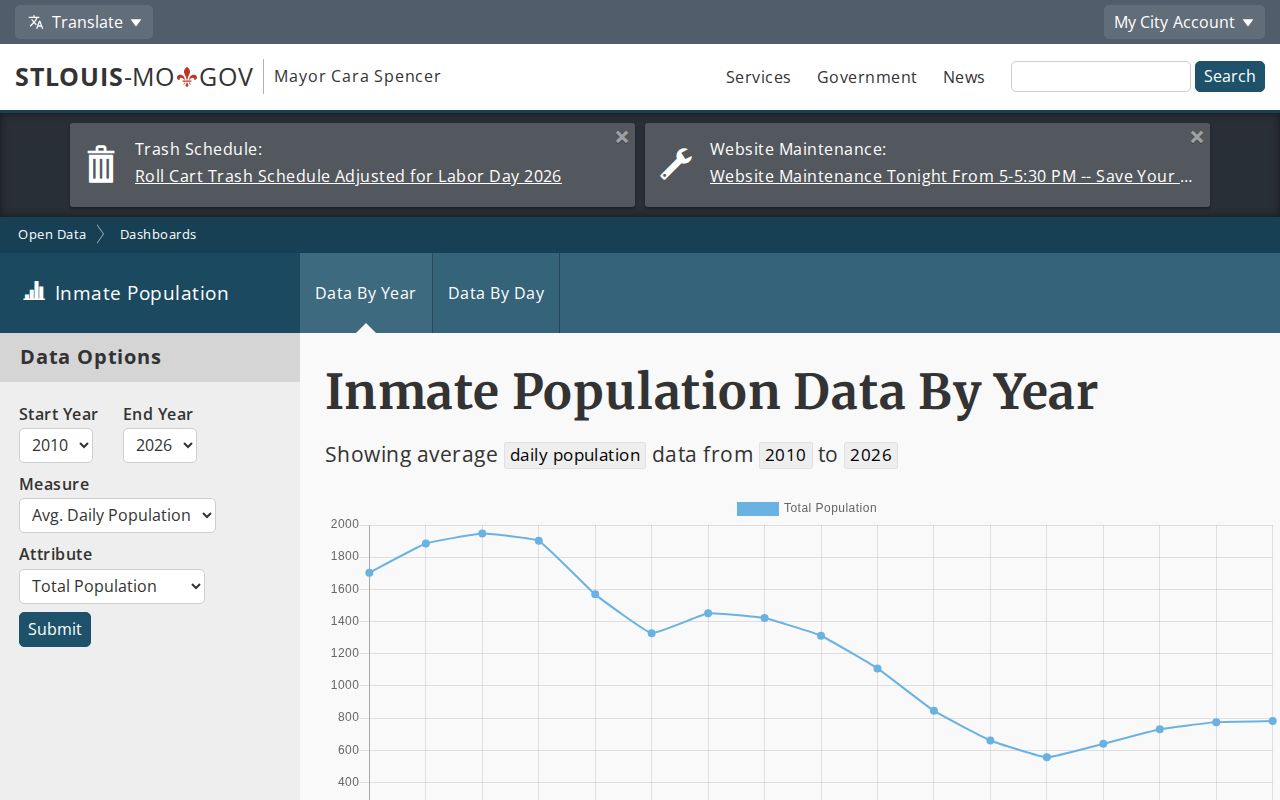Open the News menu
Image resolution: width=1280 pixels, height=800 pixels.
[964, 77]
